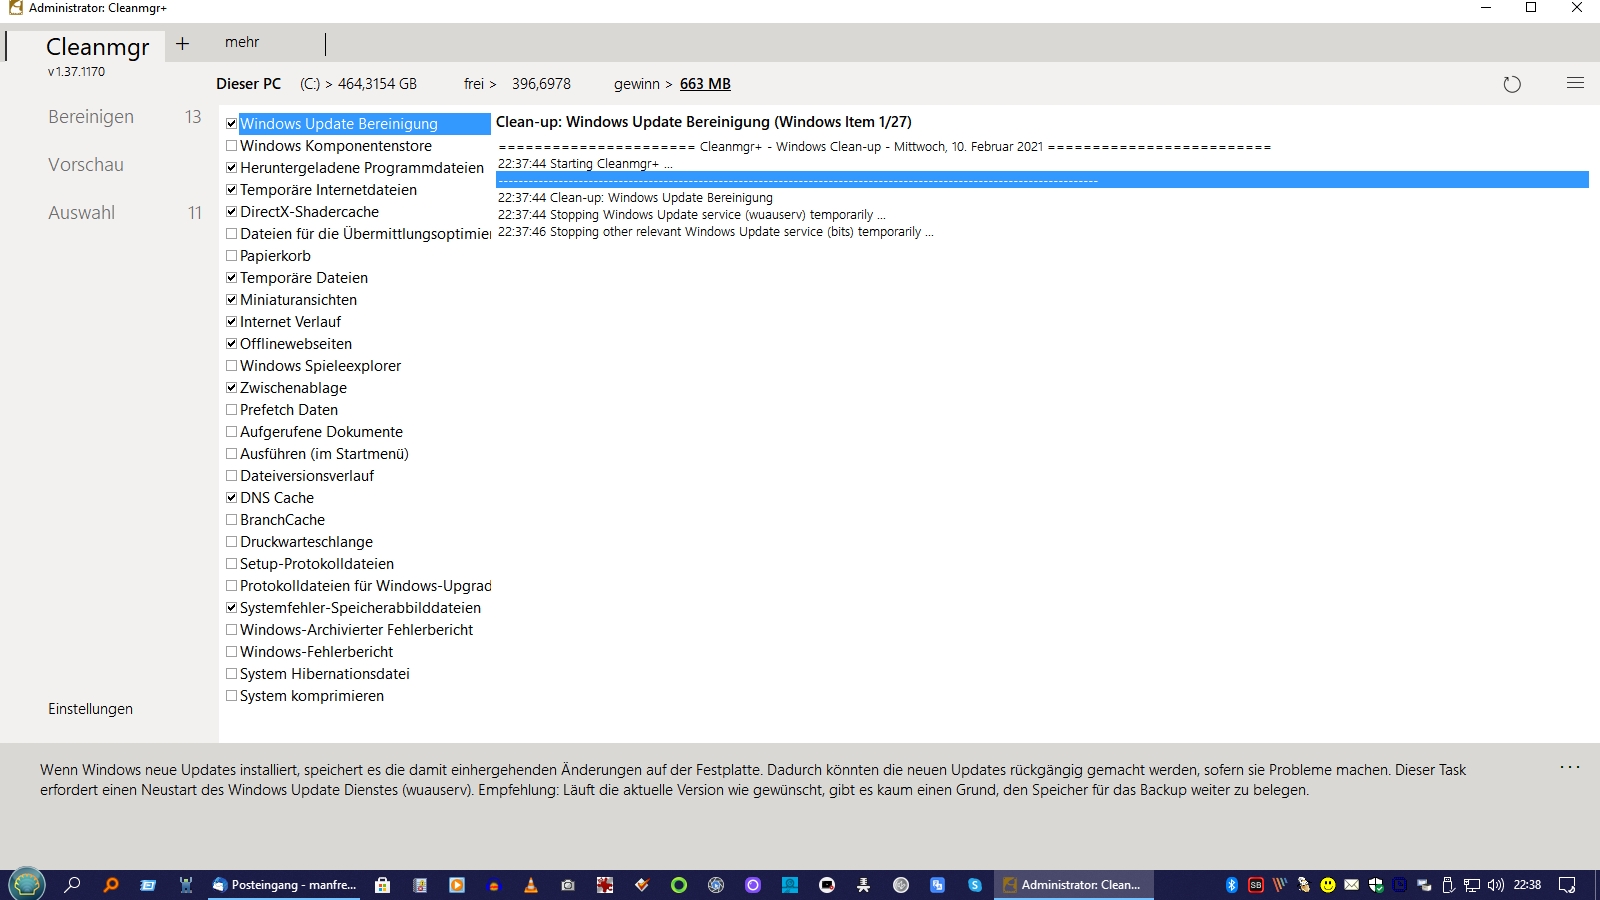Screen dimensions: 1600x900
Task: Click the Windows Security shield tray icon
Action: [1376, 885]
